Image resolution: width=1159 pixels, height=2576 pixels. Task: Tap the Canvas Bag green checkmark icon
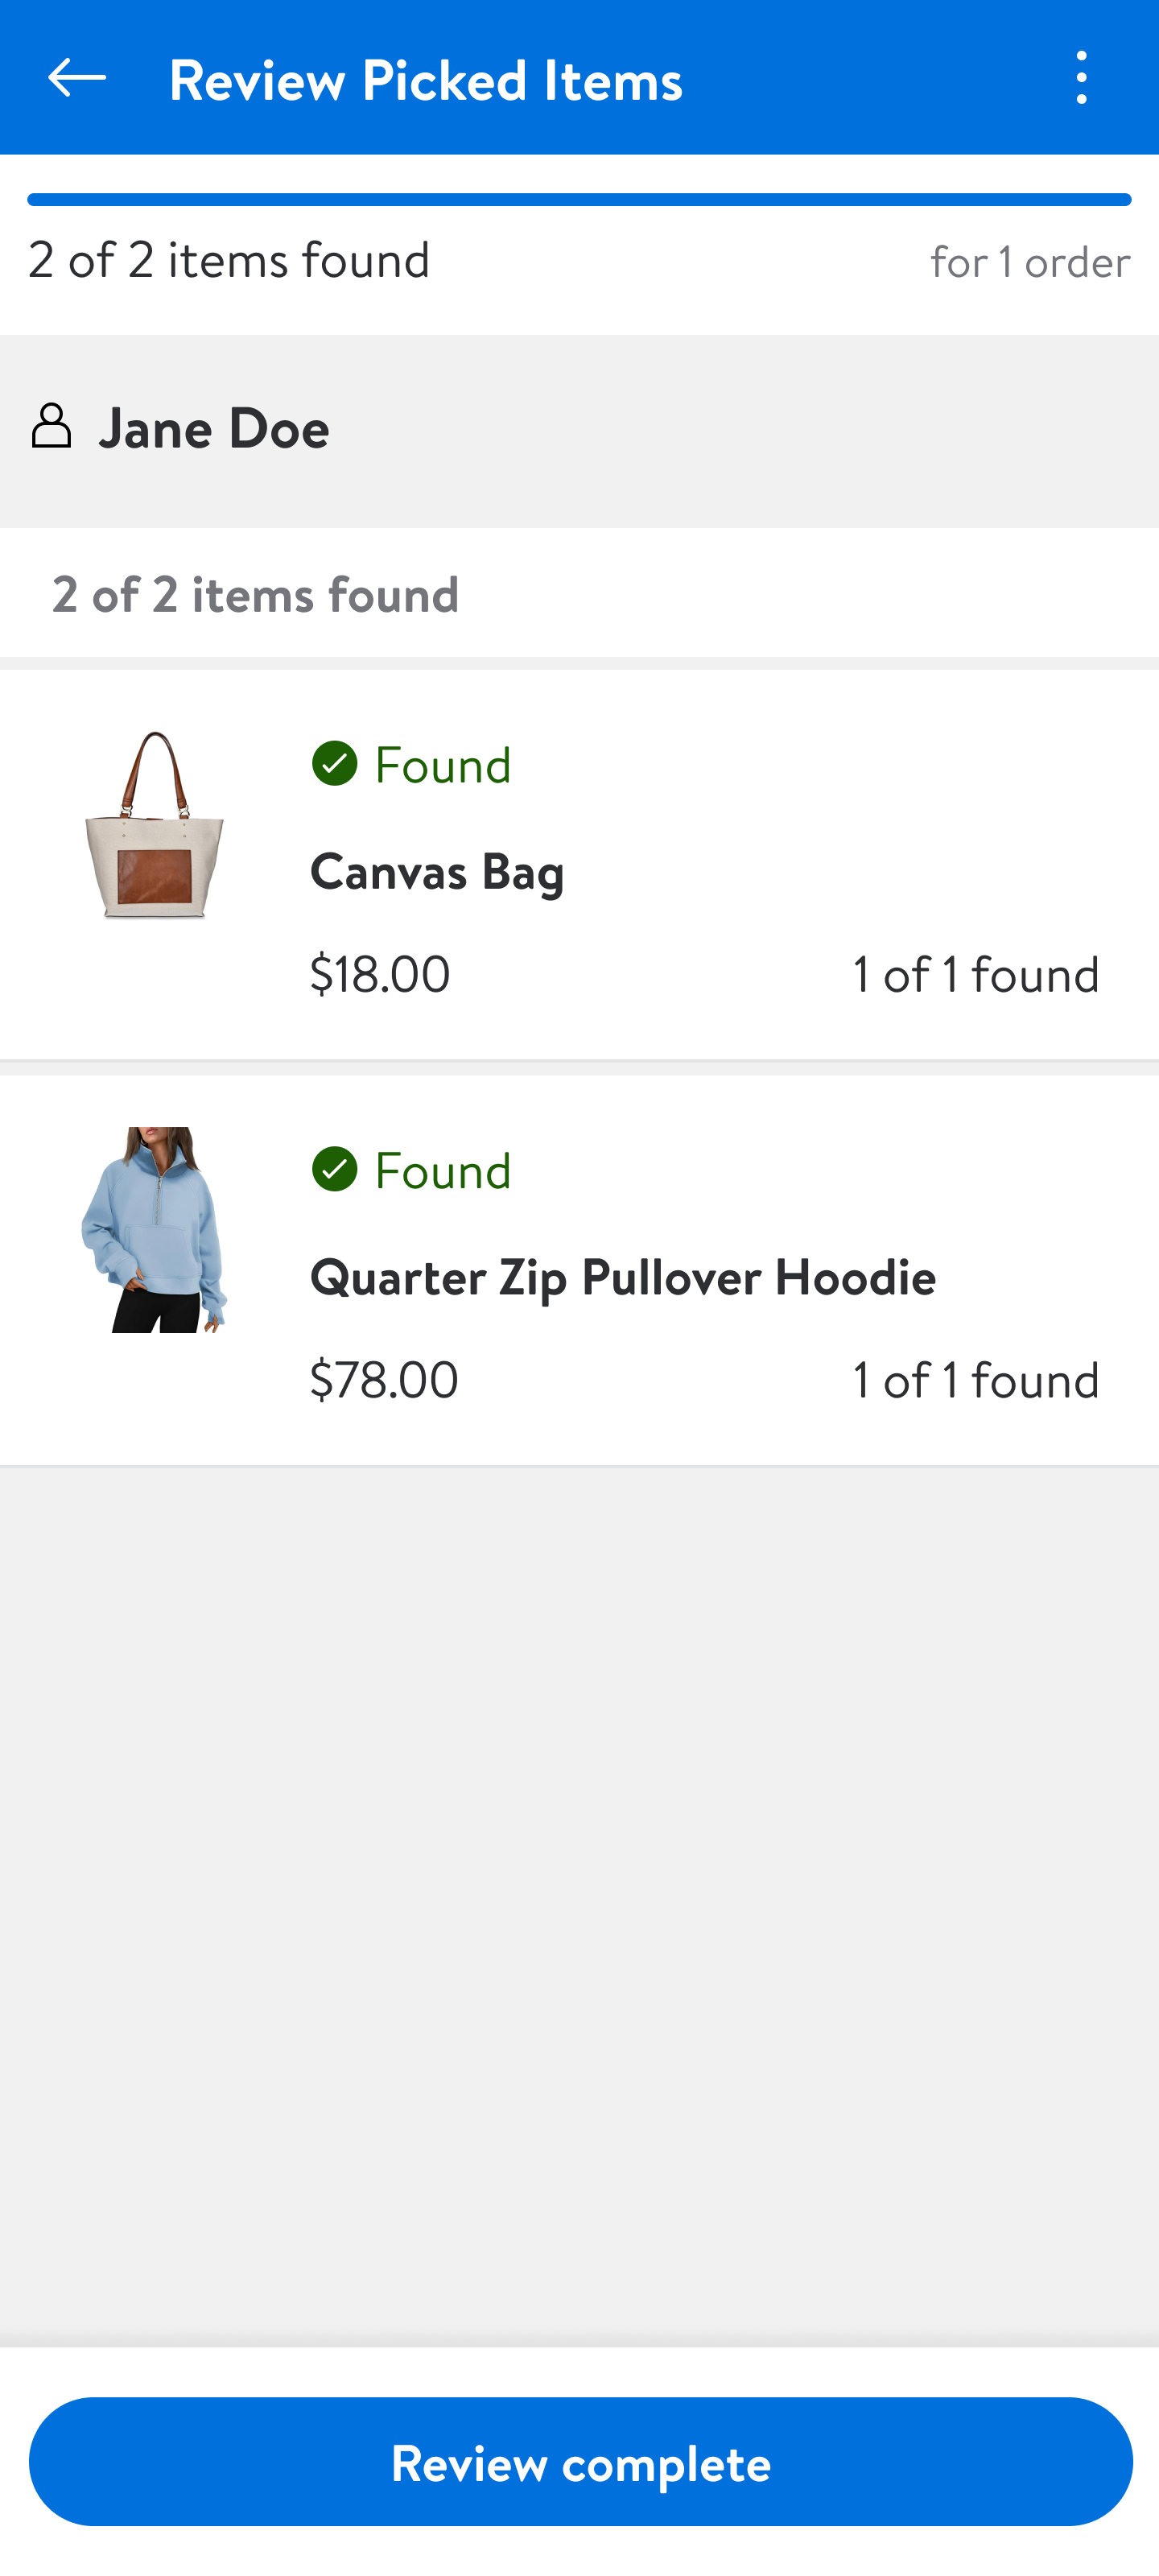pos(334,764)
